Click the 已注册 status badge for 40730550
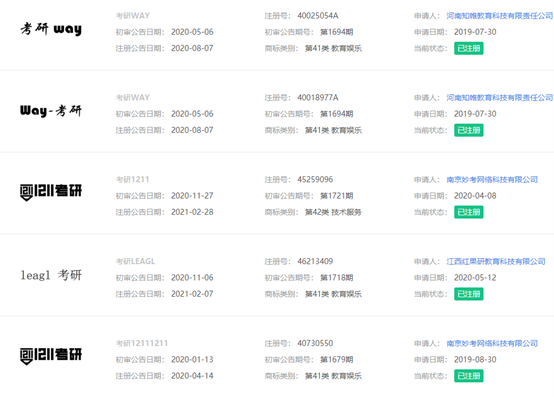 point(468,376)
